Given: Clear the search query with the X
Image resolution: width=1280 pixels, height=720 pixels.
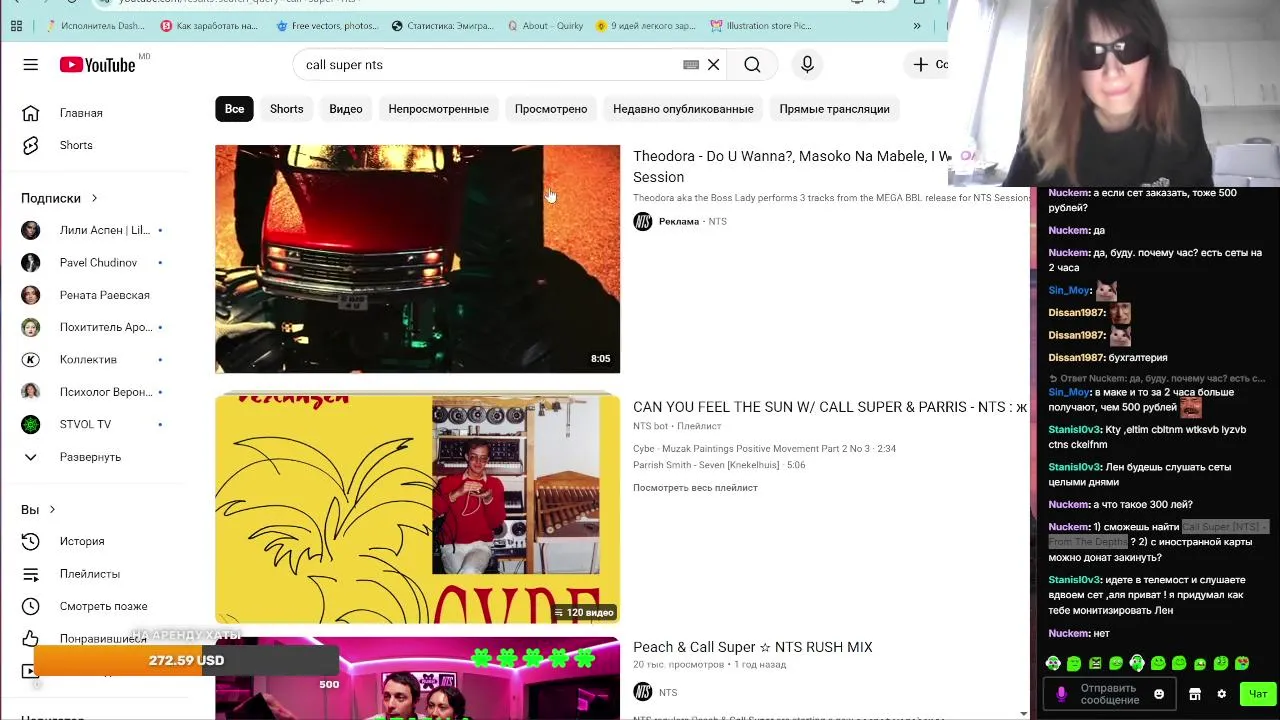Looking at the screenshot, I should pyautogui.click(x=714, y=65).
